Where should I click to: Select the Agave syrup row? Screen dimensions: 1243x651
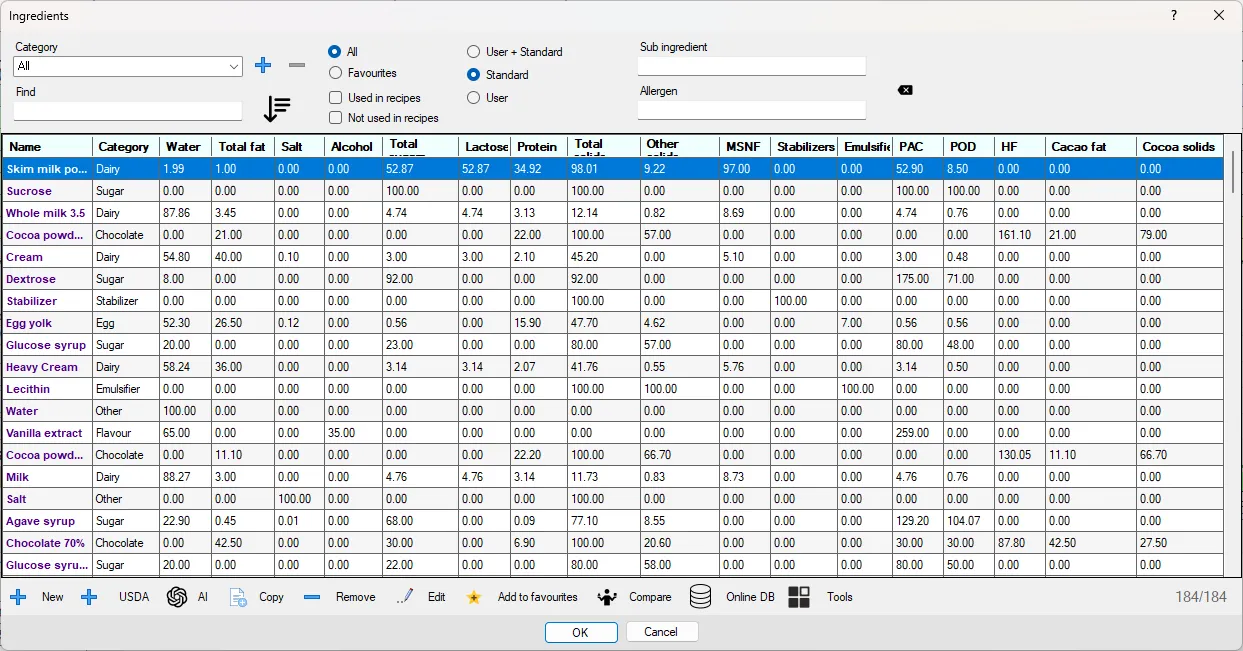[x=613, y=521]
